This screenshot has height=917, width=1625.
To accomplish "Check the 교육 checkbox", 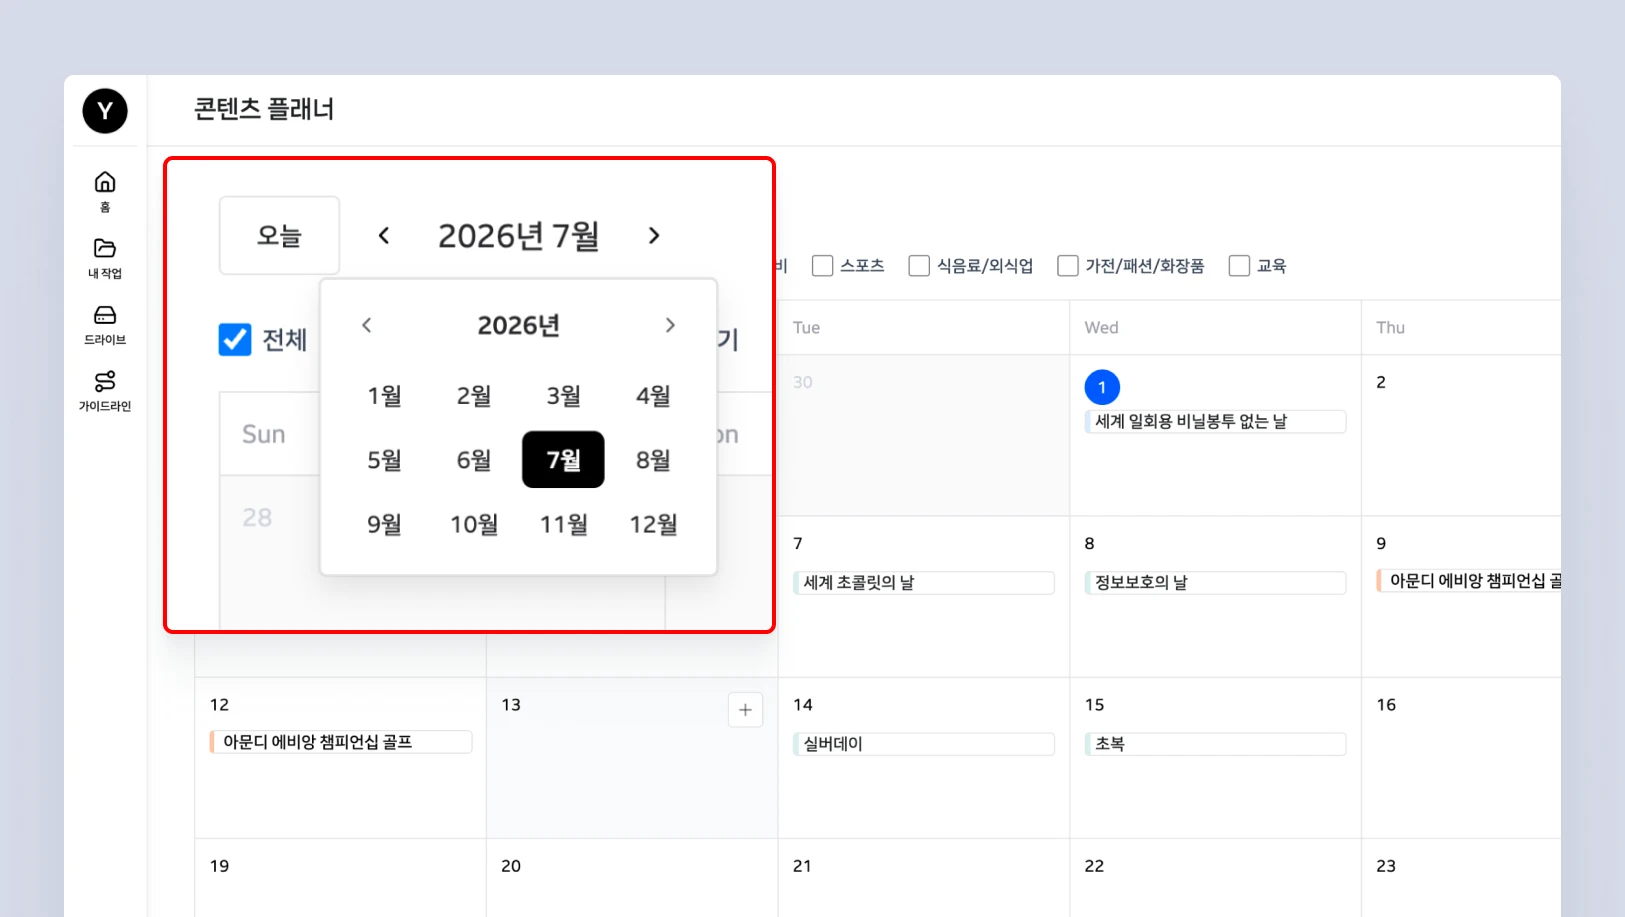I will pos(1239,266).
